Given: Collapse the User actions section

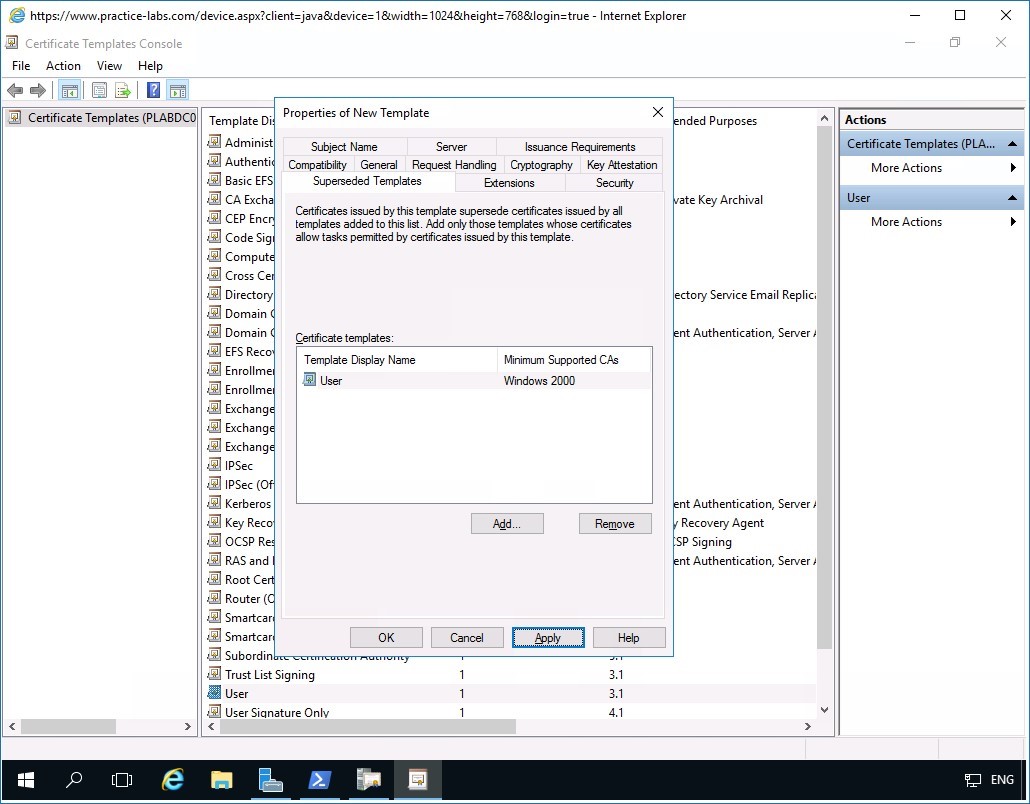Looking at the screenshot, I should 1012,197.
